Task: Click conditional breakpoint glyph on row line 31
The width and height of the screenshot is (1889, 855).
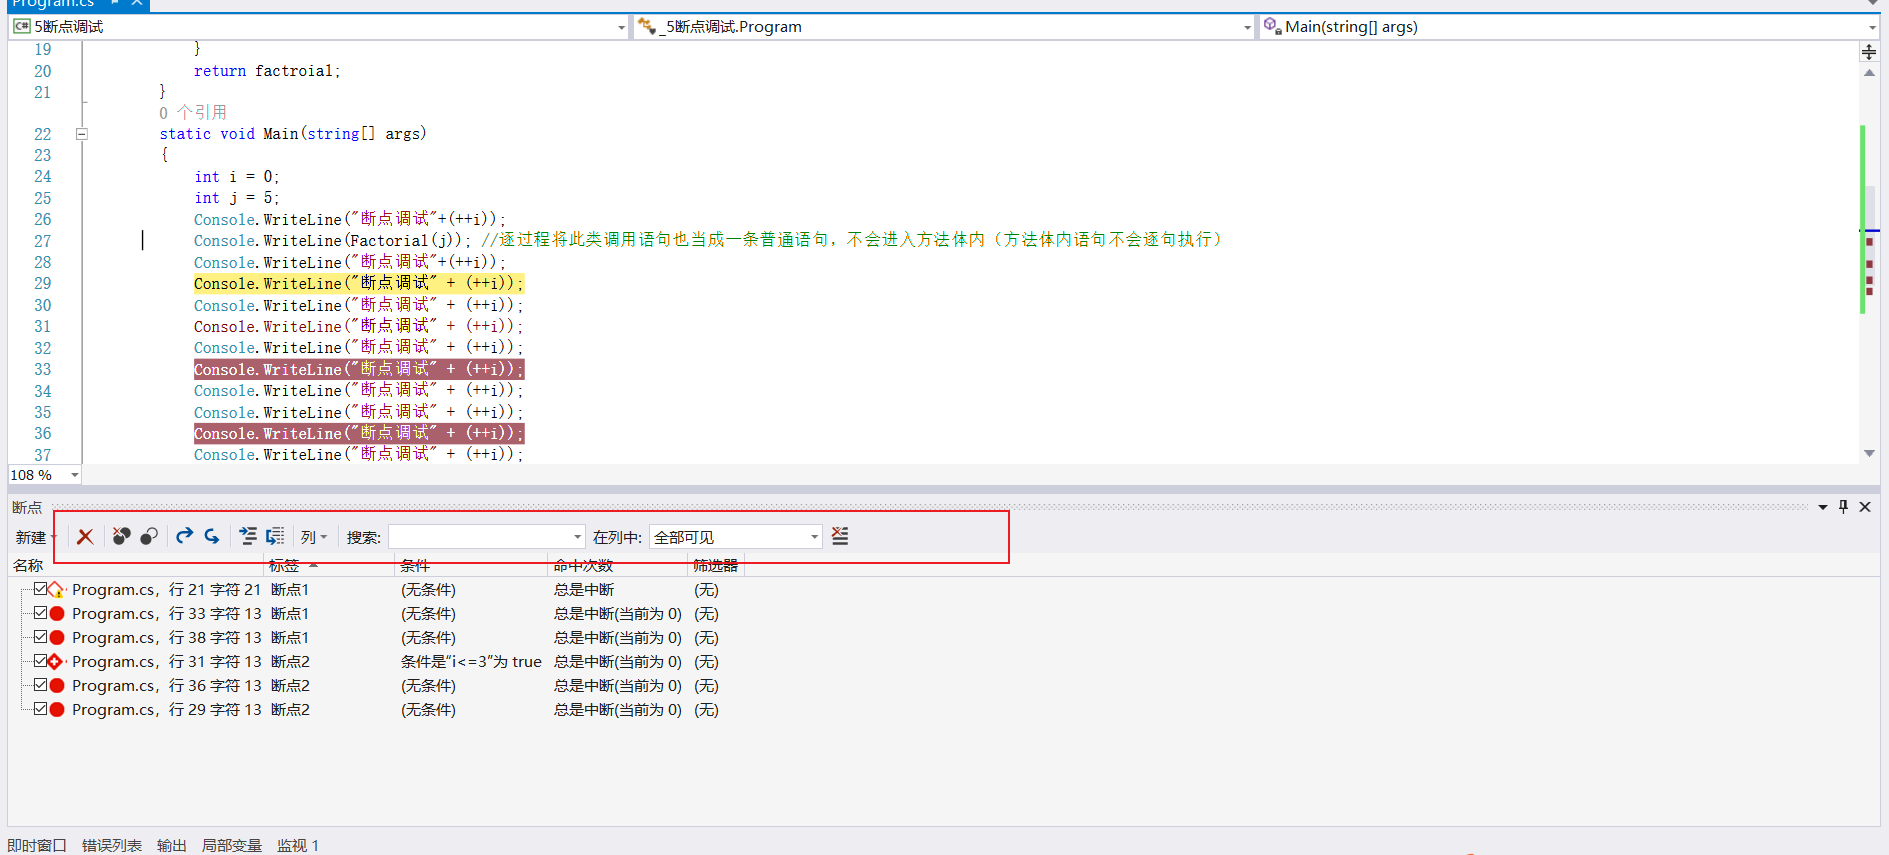Action: tap(57, 662)
